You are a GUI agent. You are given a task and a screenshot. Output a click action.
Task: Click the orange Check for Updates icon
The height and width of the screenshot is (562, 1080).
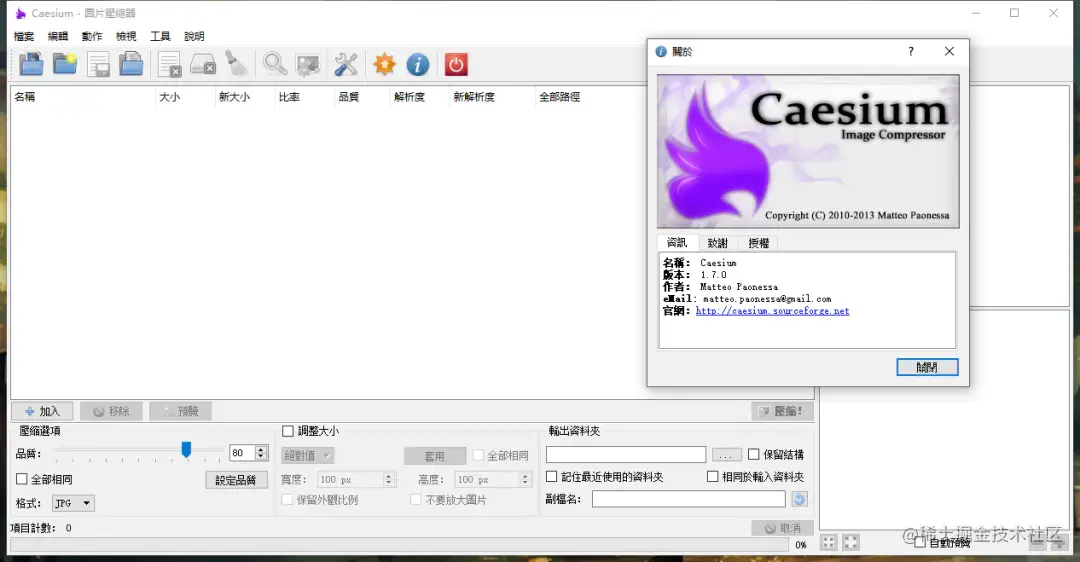click(x=384, y=64)
